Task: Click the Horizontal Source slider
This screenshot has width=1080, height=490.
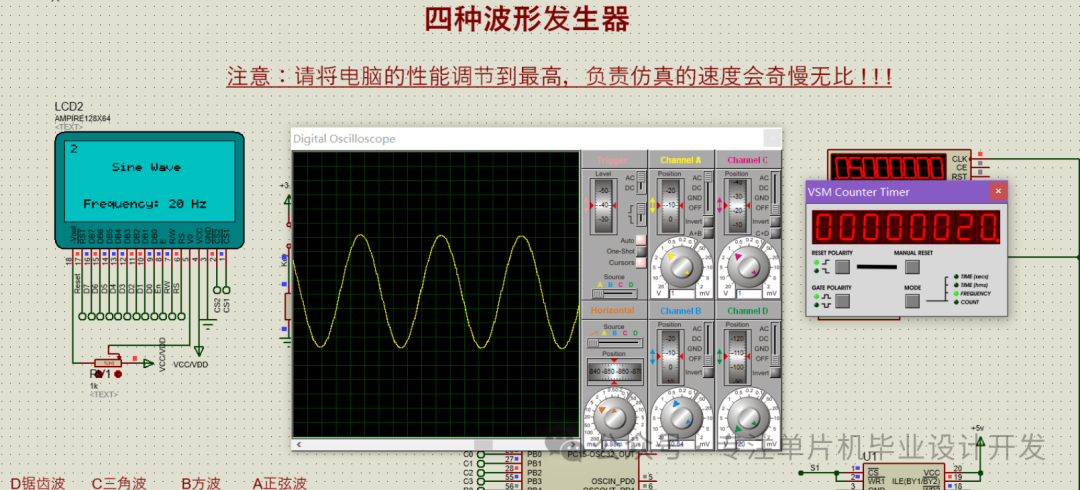Action: 614,343
